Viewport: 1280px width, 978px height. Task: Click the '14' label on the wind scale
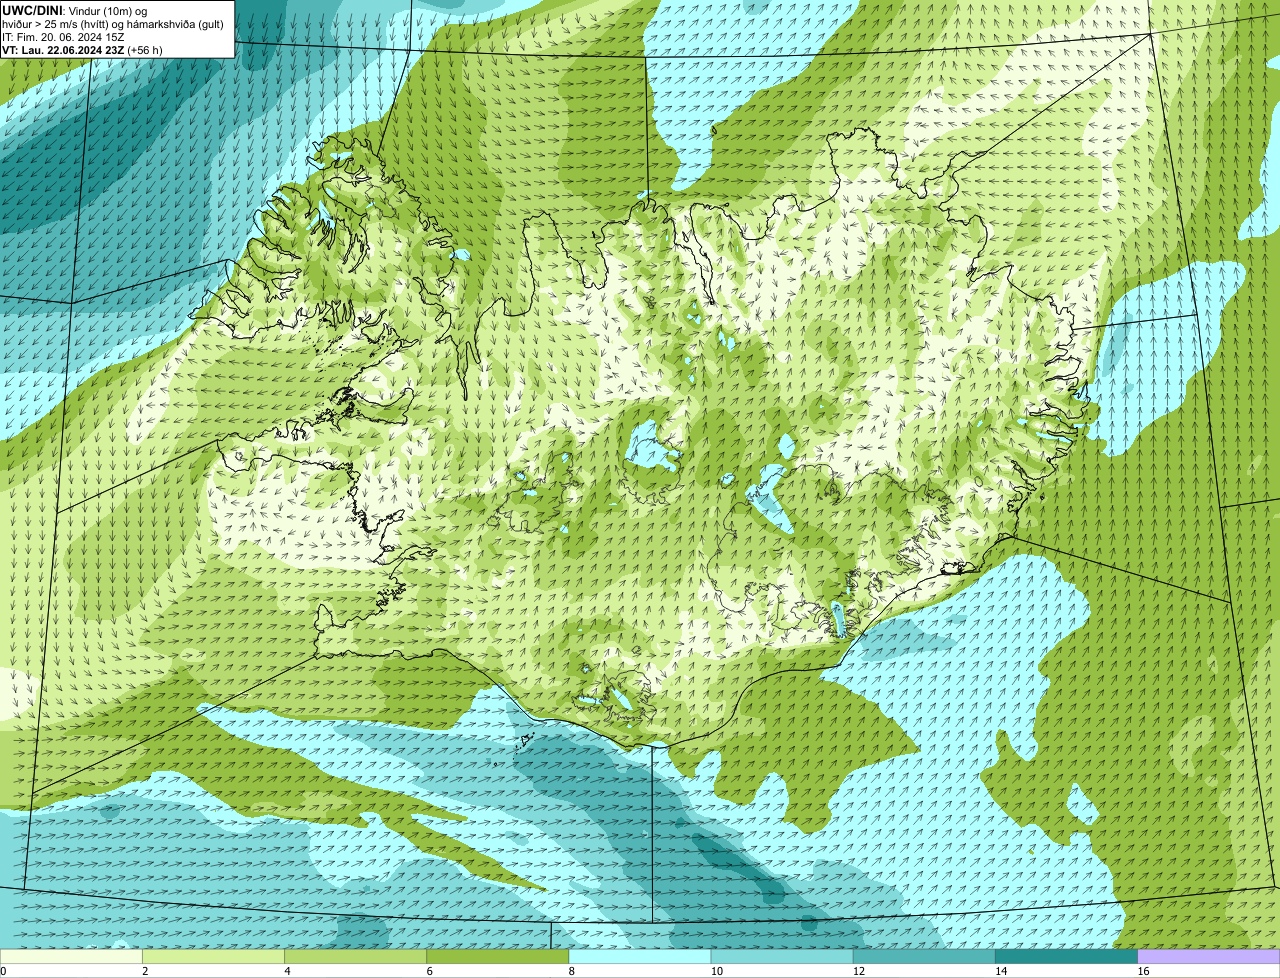click(x=1001, y=971)
